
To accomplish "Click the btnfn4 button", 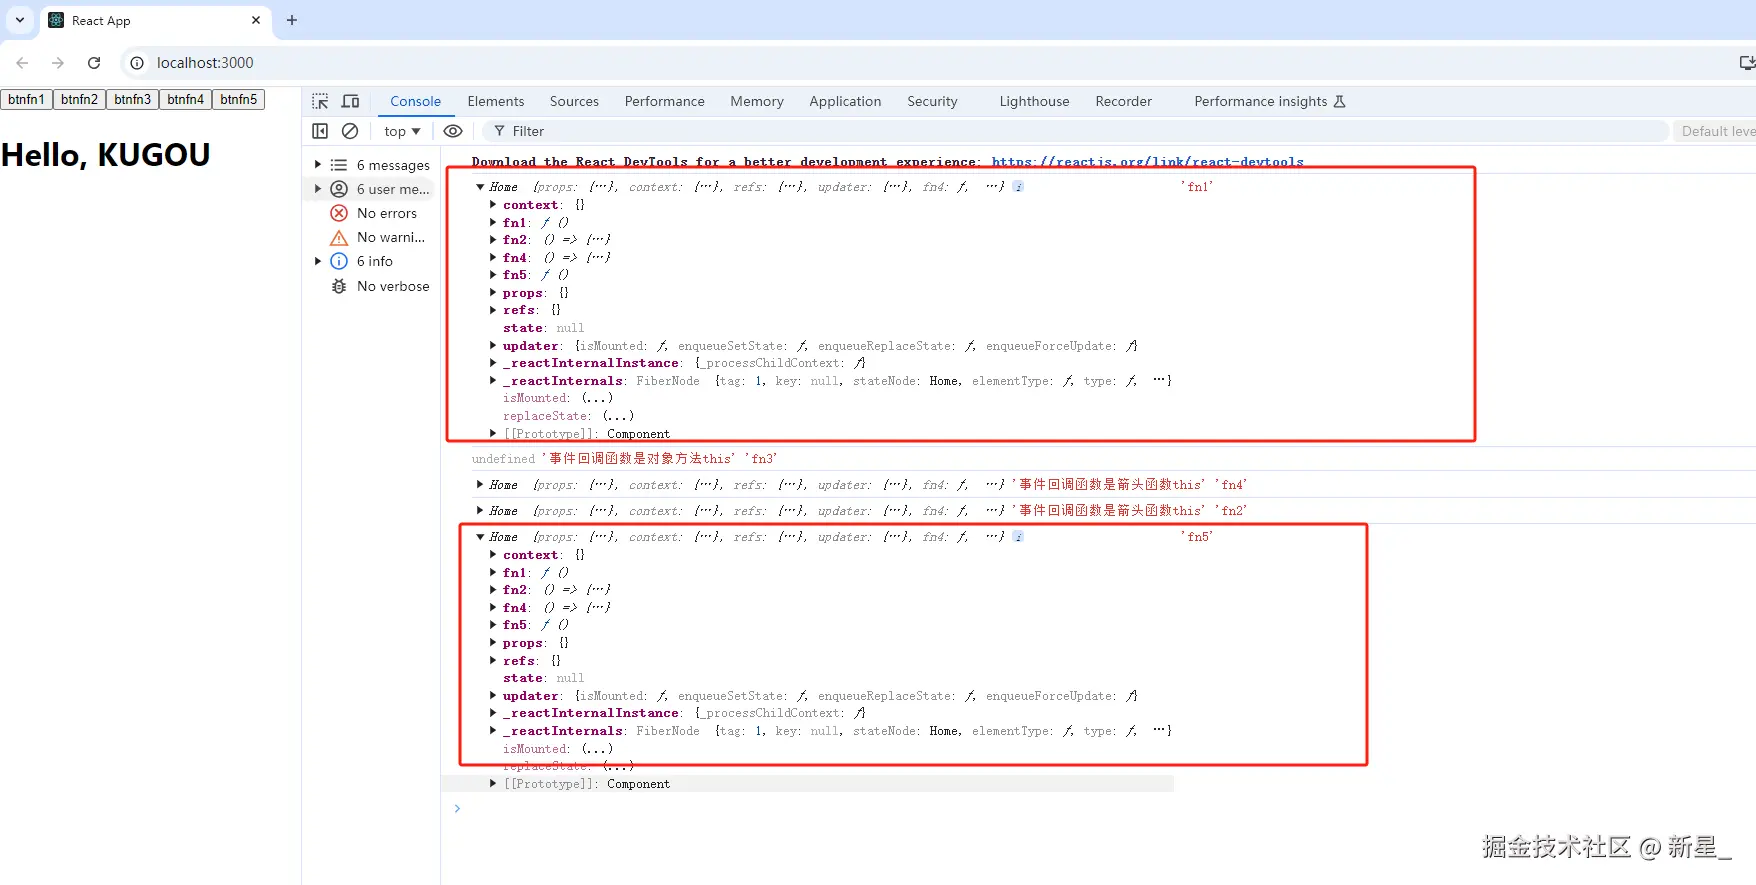I will pos(185,99).
